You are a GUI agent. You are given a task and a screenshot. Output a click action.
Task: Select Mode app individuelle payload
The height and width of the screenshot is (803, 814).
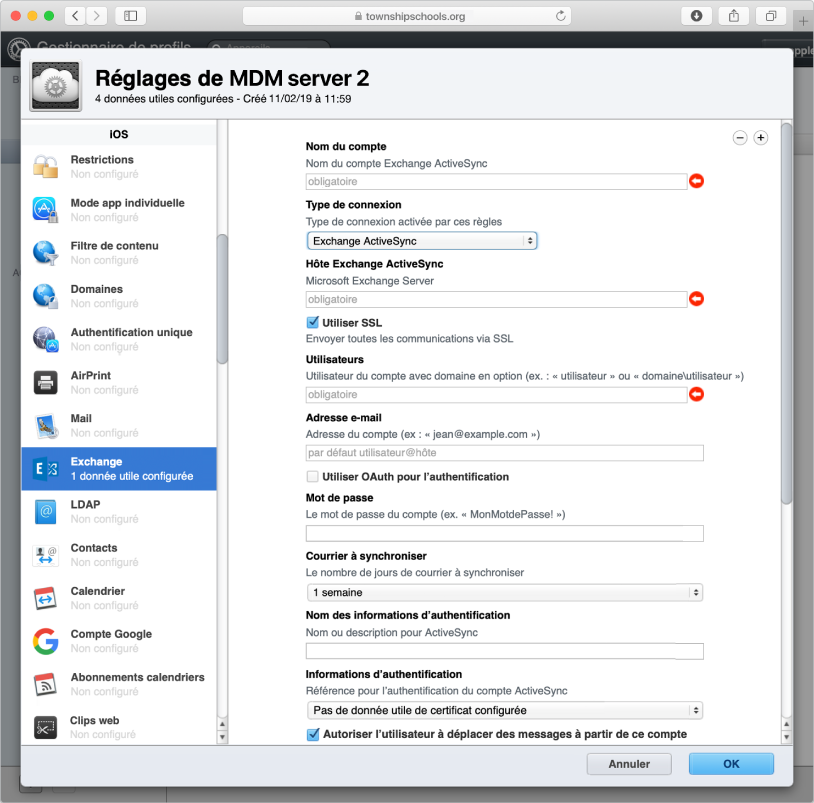pyautogui.click(x=119, y=210)
